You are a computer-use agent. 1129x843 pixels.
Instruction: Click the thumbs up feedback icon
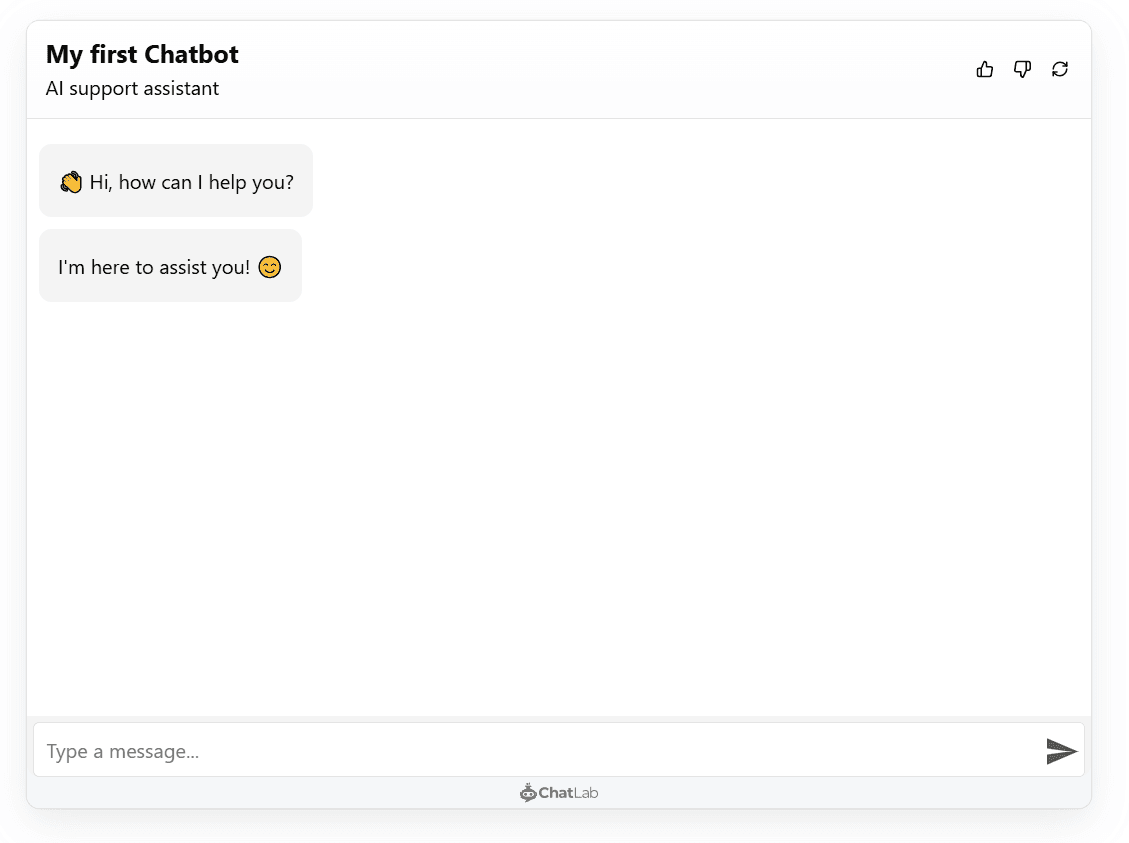click(985, 69)
